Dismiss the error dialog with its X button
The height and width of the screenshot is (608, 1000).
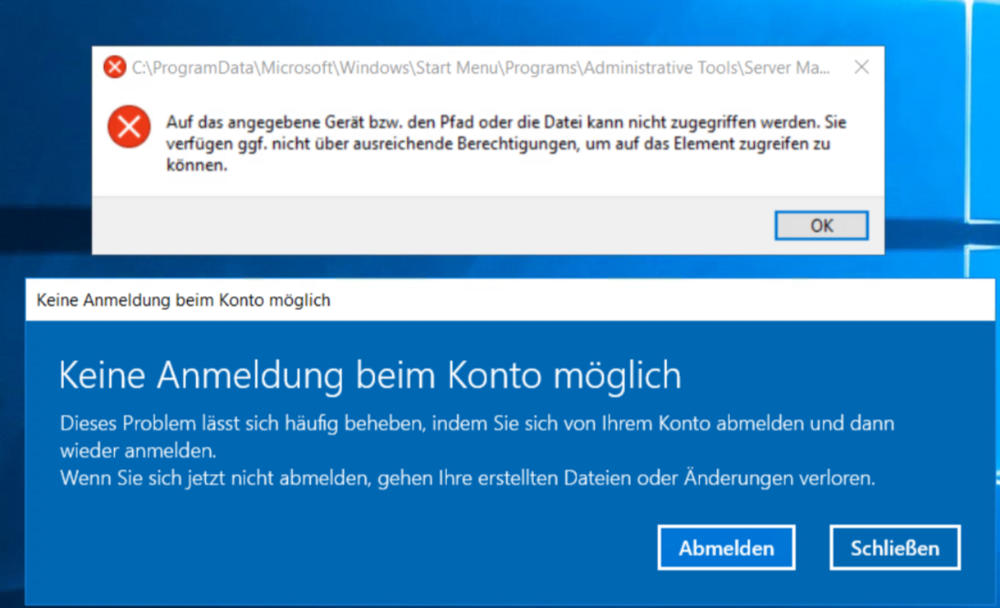coord(861,67)
